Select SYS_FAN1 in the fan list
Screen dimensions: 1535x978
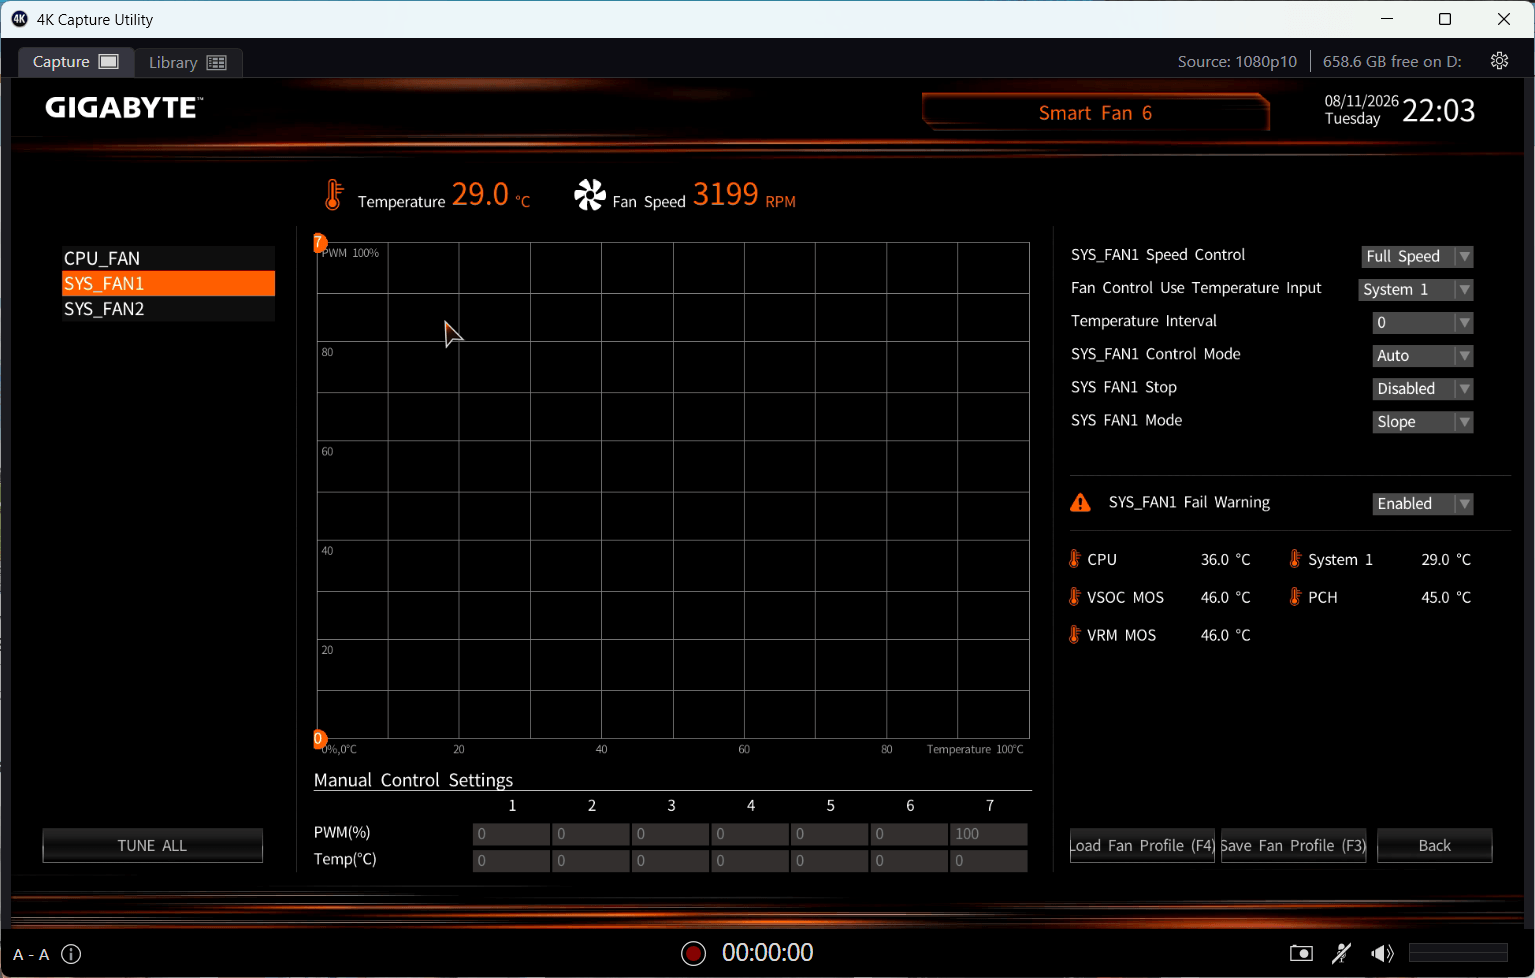168,284
